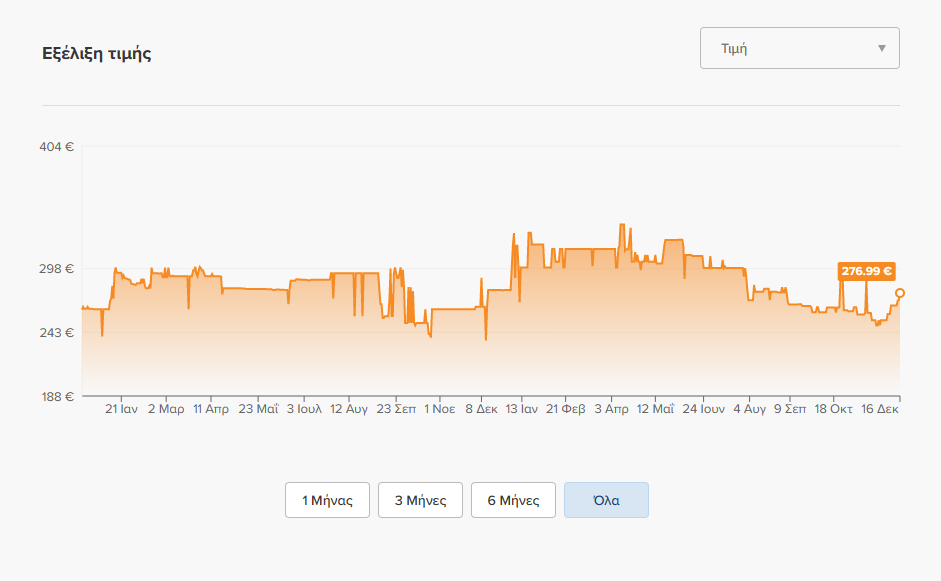The height and width of the screenshot is (581, 941).
Task: Select the 1 Μήνας time range
Action: [327, 500]
